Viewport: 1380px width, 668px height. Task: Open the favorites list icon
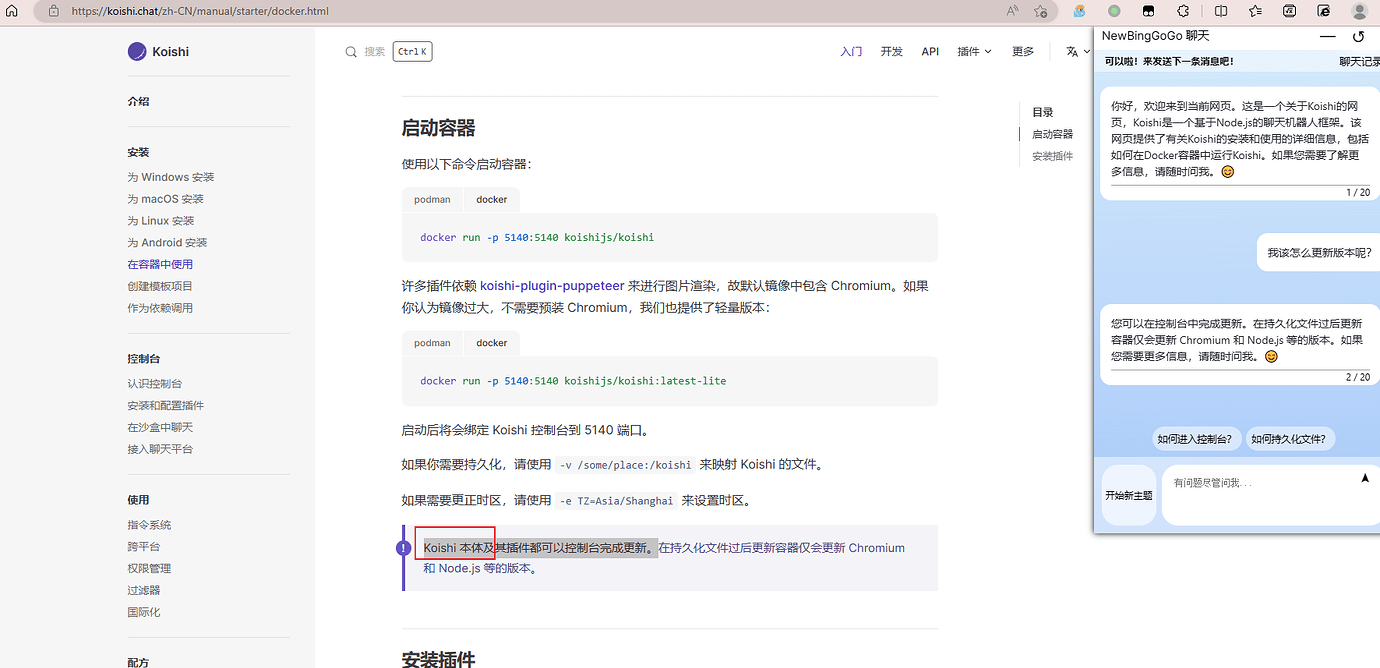(x=1256, y=11)
